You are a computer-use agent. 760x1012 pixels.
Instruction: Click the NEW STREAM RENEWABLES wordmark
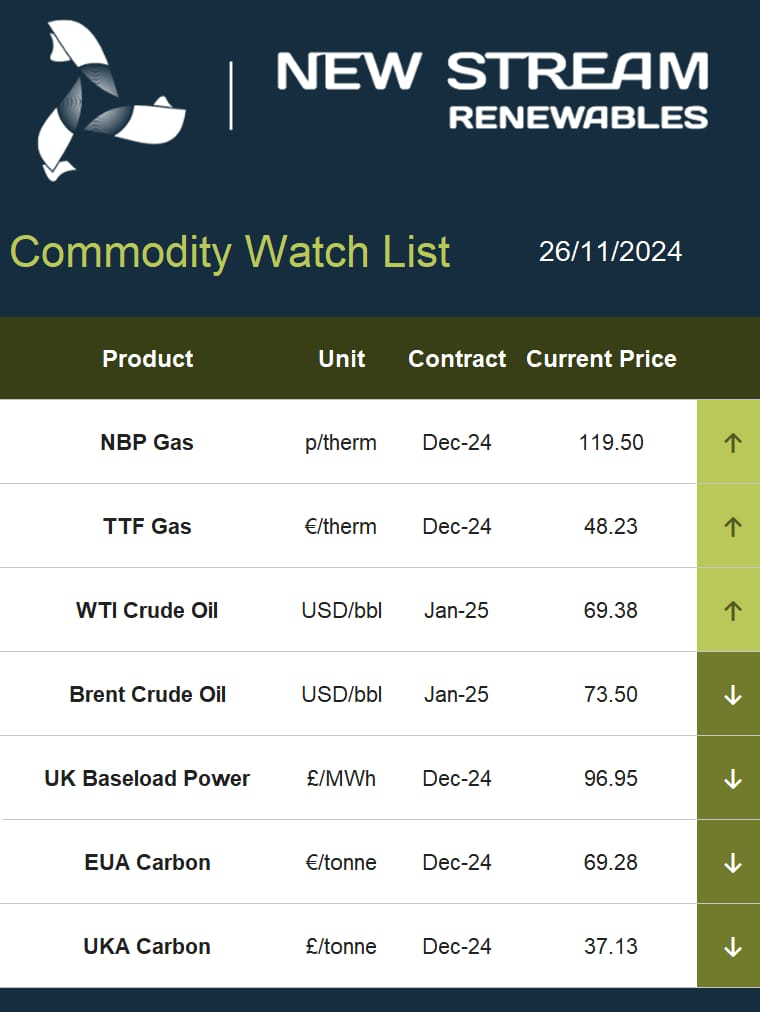(x=492, y=90)
